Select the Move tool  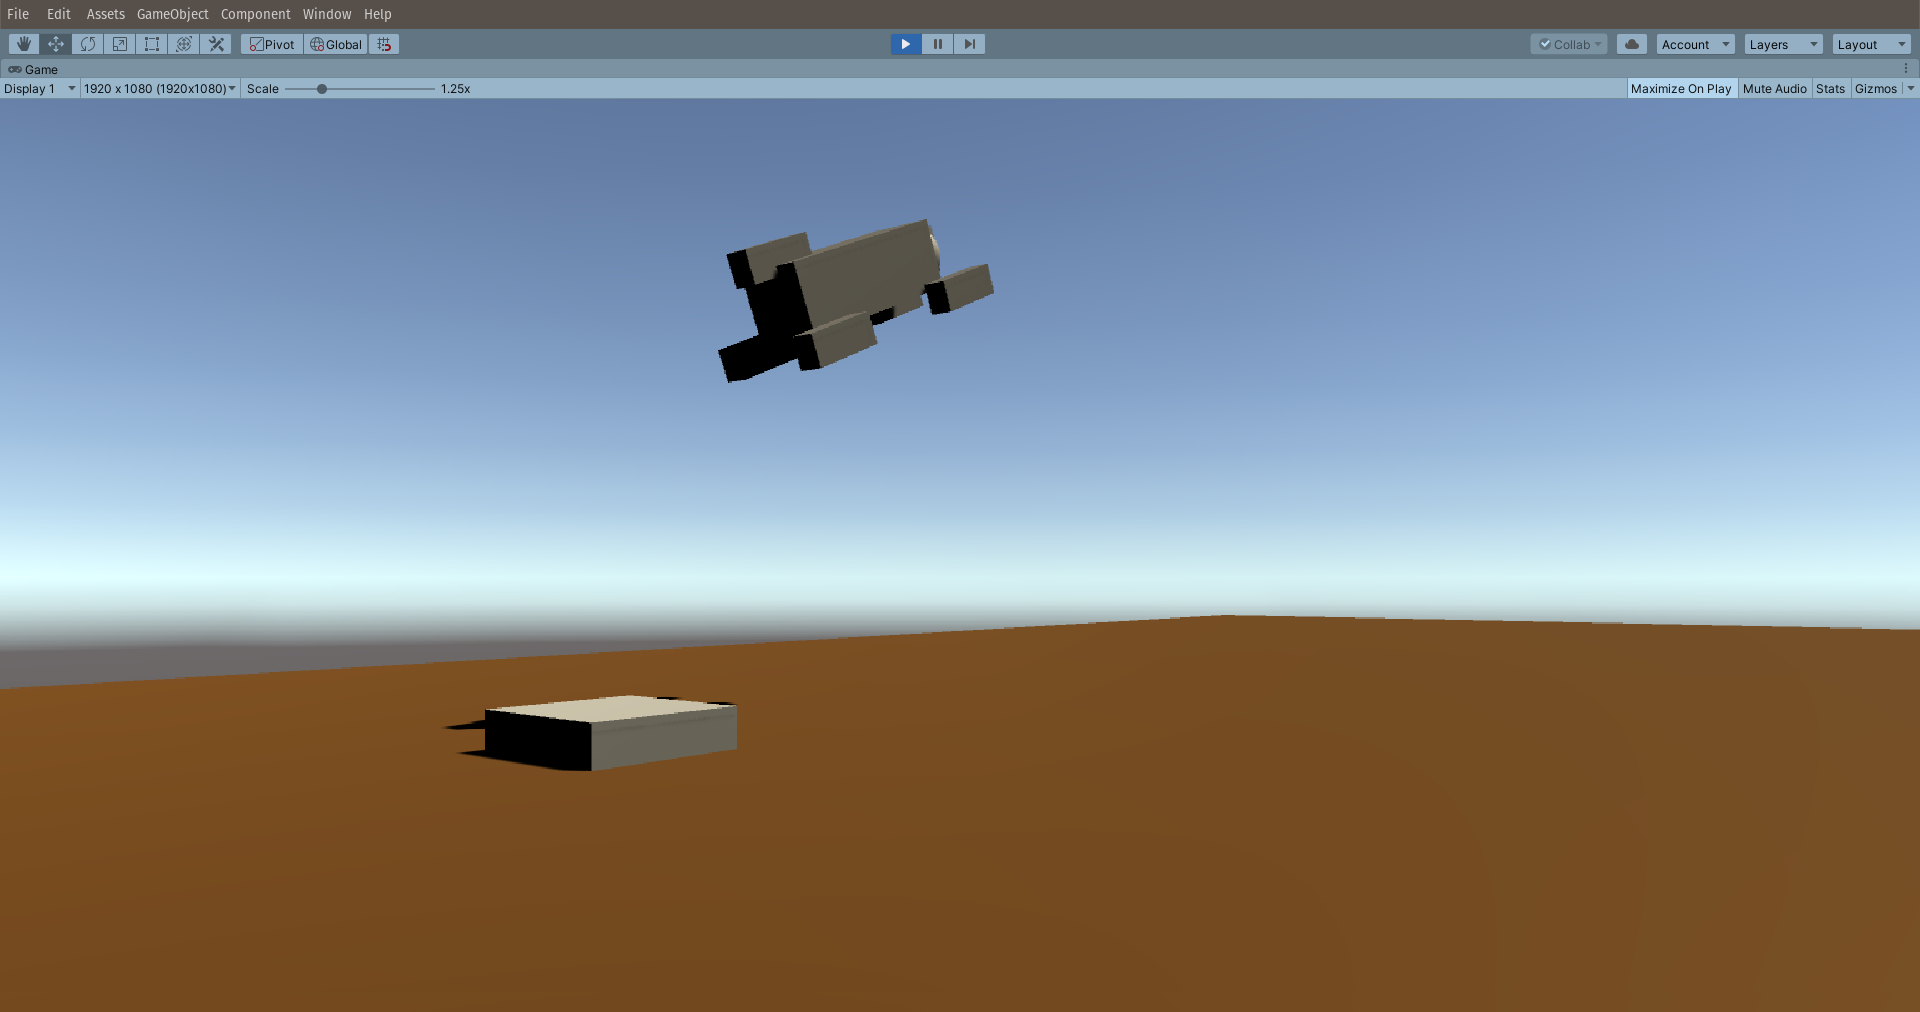55,44
